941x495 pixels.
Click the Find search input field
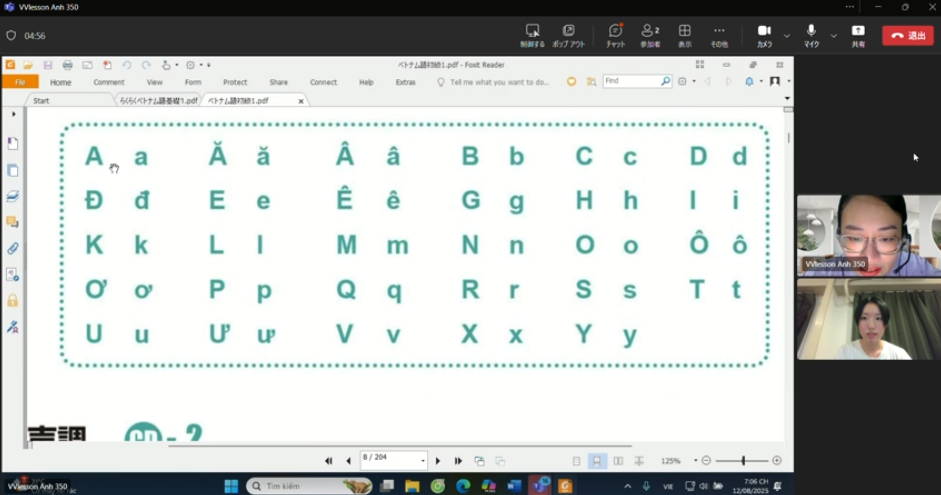632,81
